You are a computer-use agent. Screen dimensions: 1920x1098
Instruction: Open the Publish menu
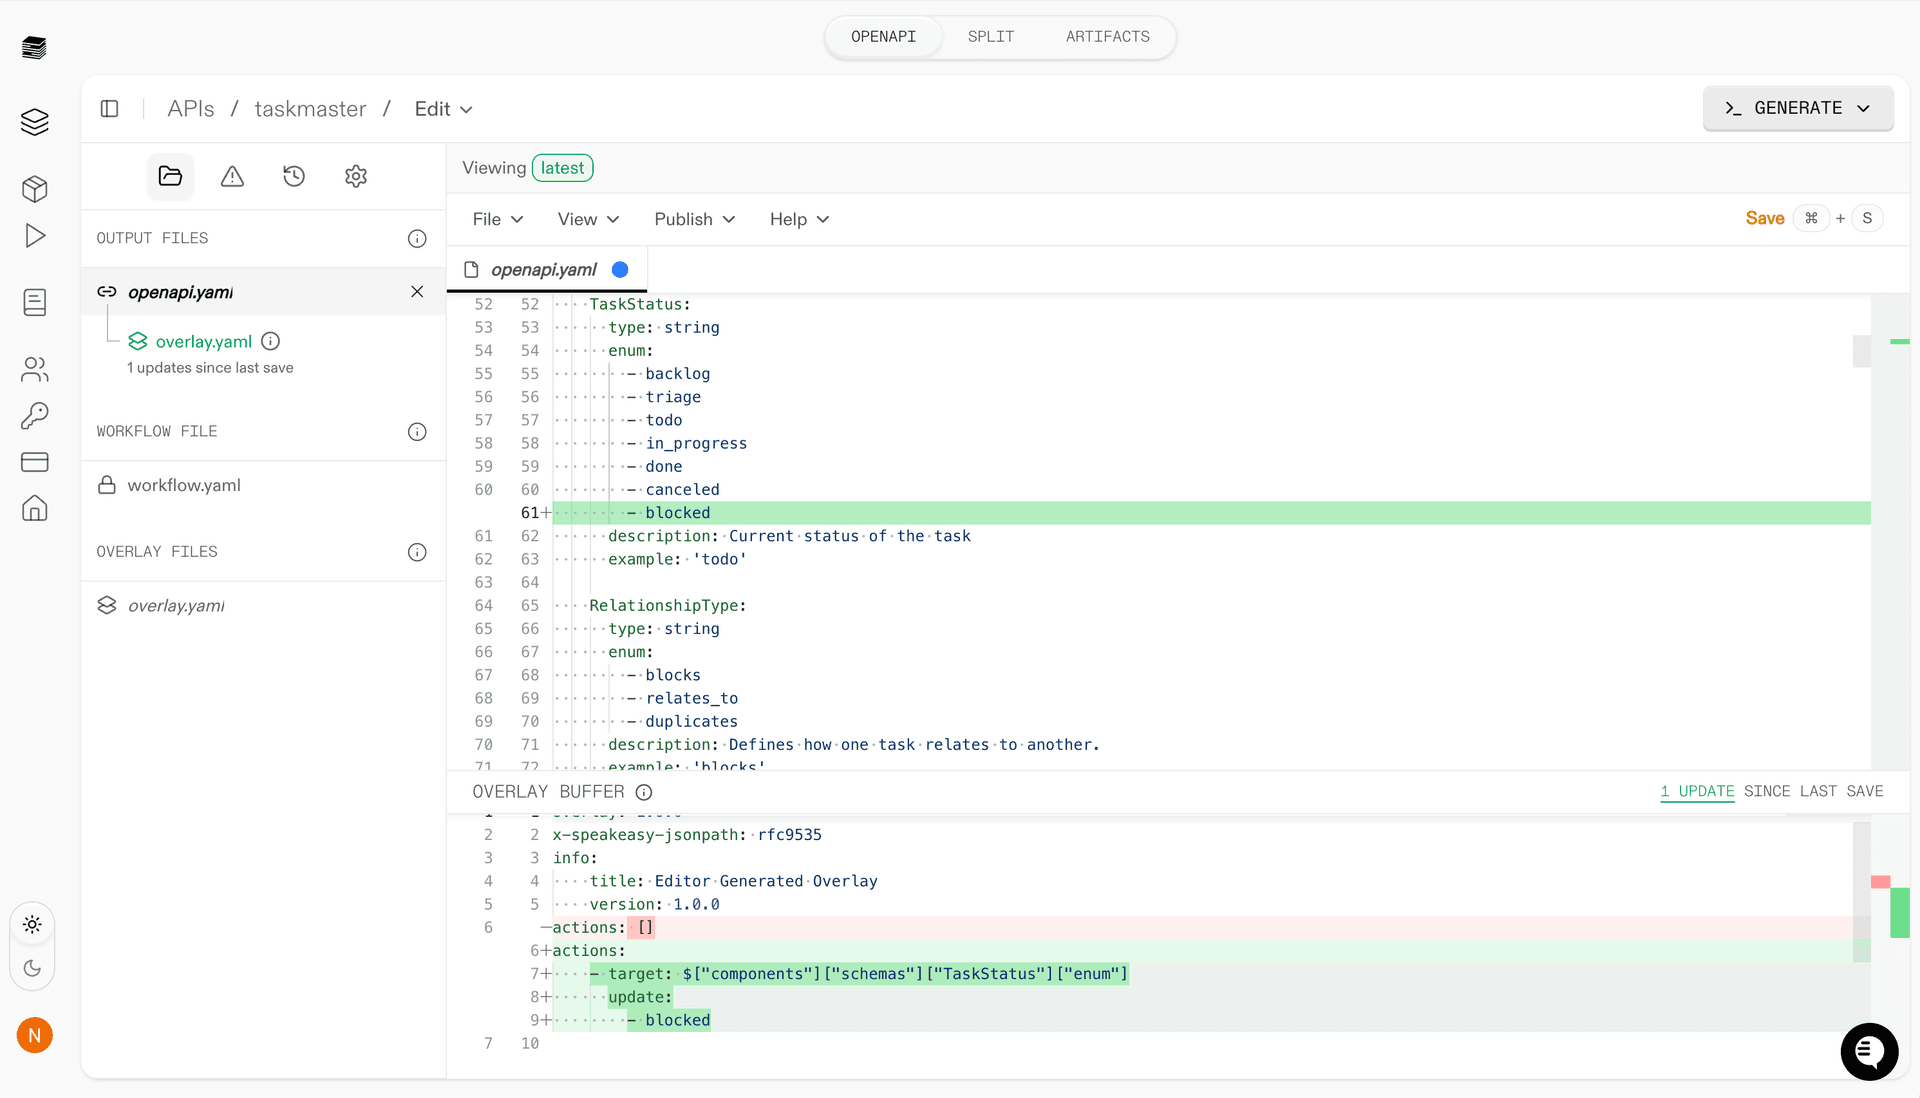[x=693, y=219]
